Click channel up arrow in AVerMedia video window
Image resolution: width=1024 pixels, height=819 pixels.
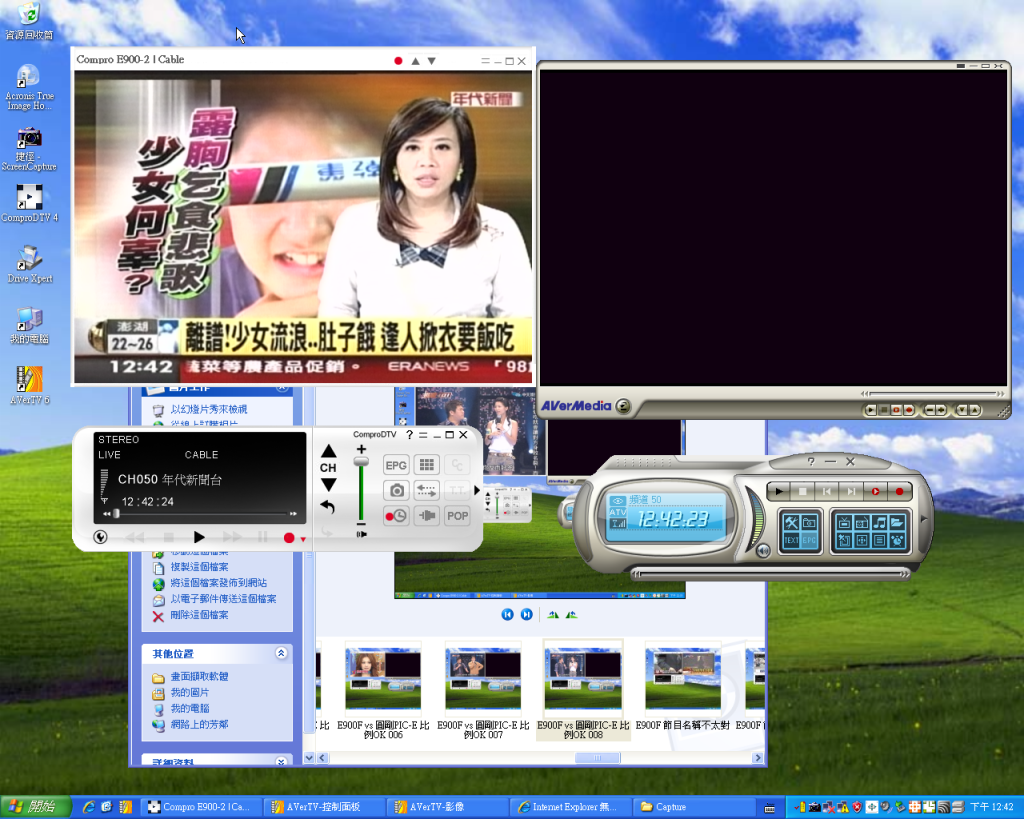click(974, 410)
